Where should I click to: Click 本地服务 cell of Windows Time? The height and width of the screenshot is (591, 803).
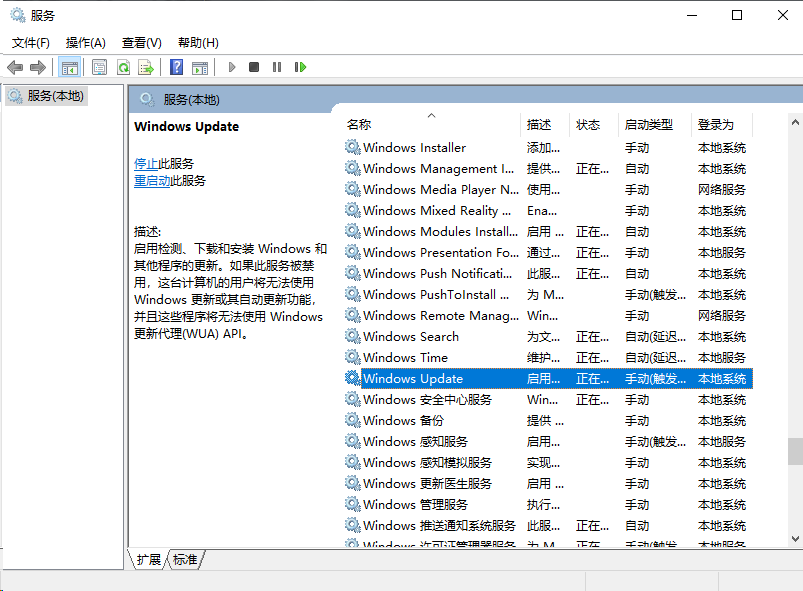(x=722, y=357)
